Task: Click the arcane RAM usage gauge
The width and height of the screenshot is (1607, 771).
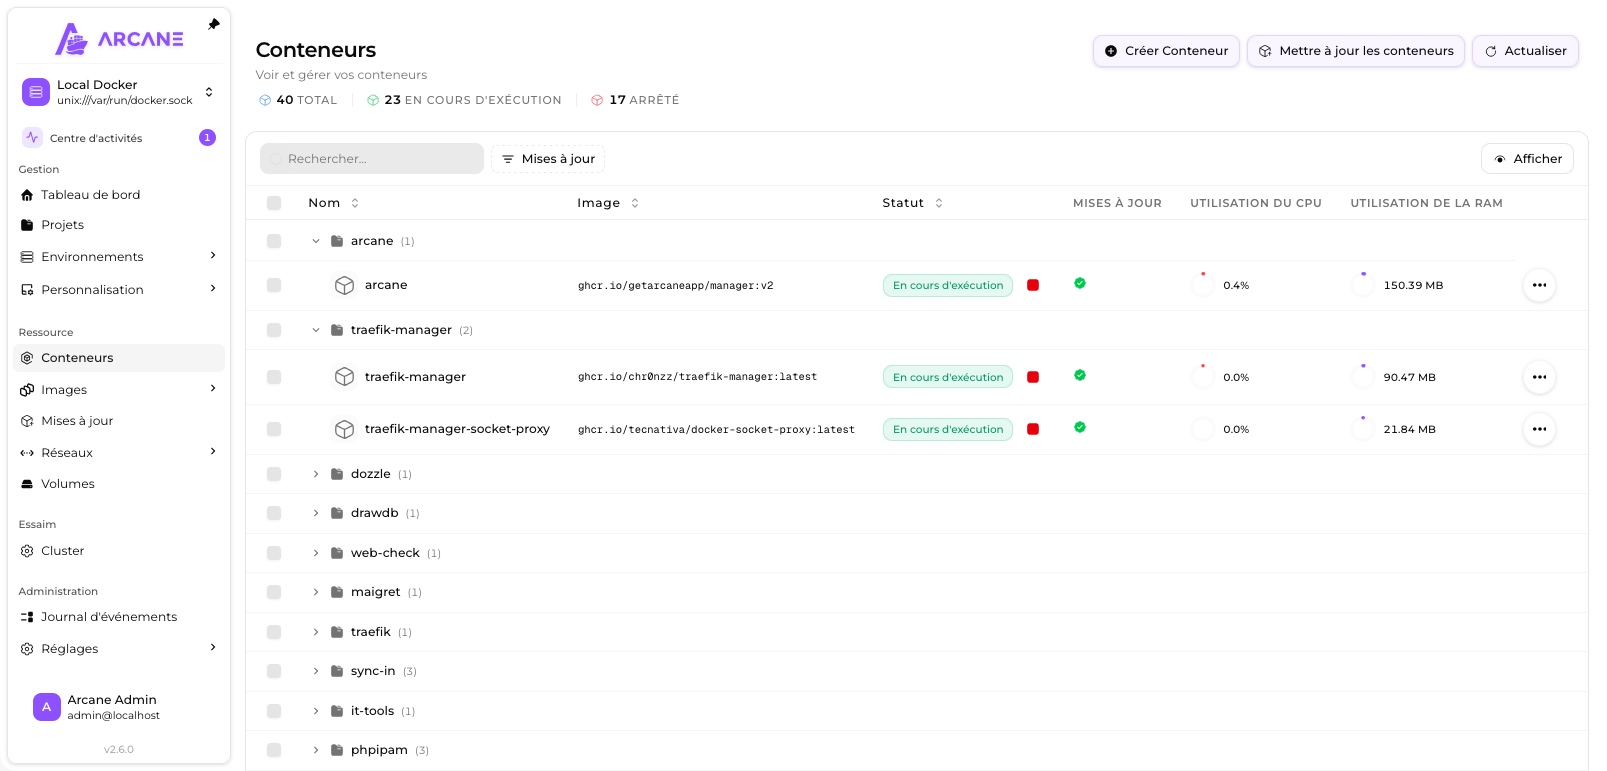Action: coord(1363,285)
